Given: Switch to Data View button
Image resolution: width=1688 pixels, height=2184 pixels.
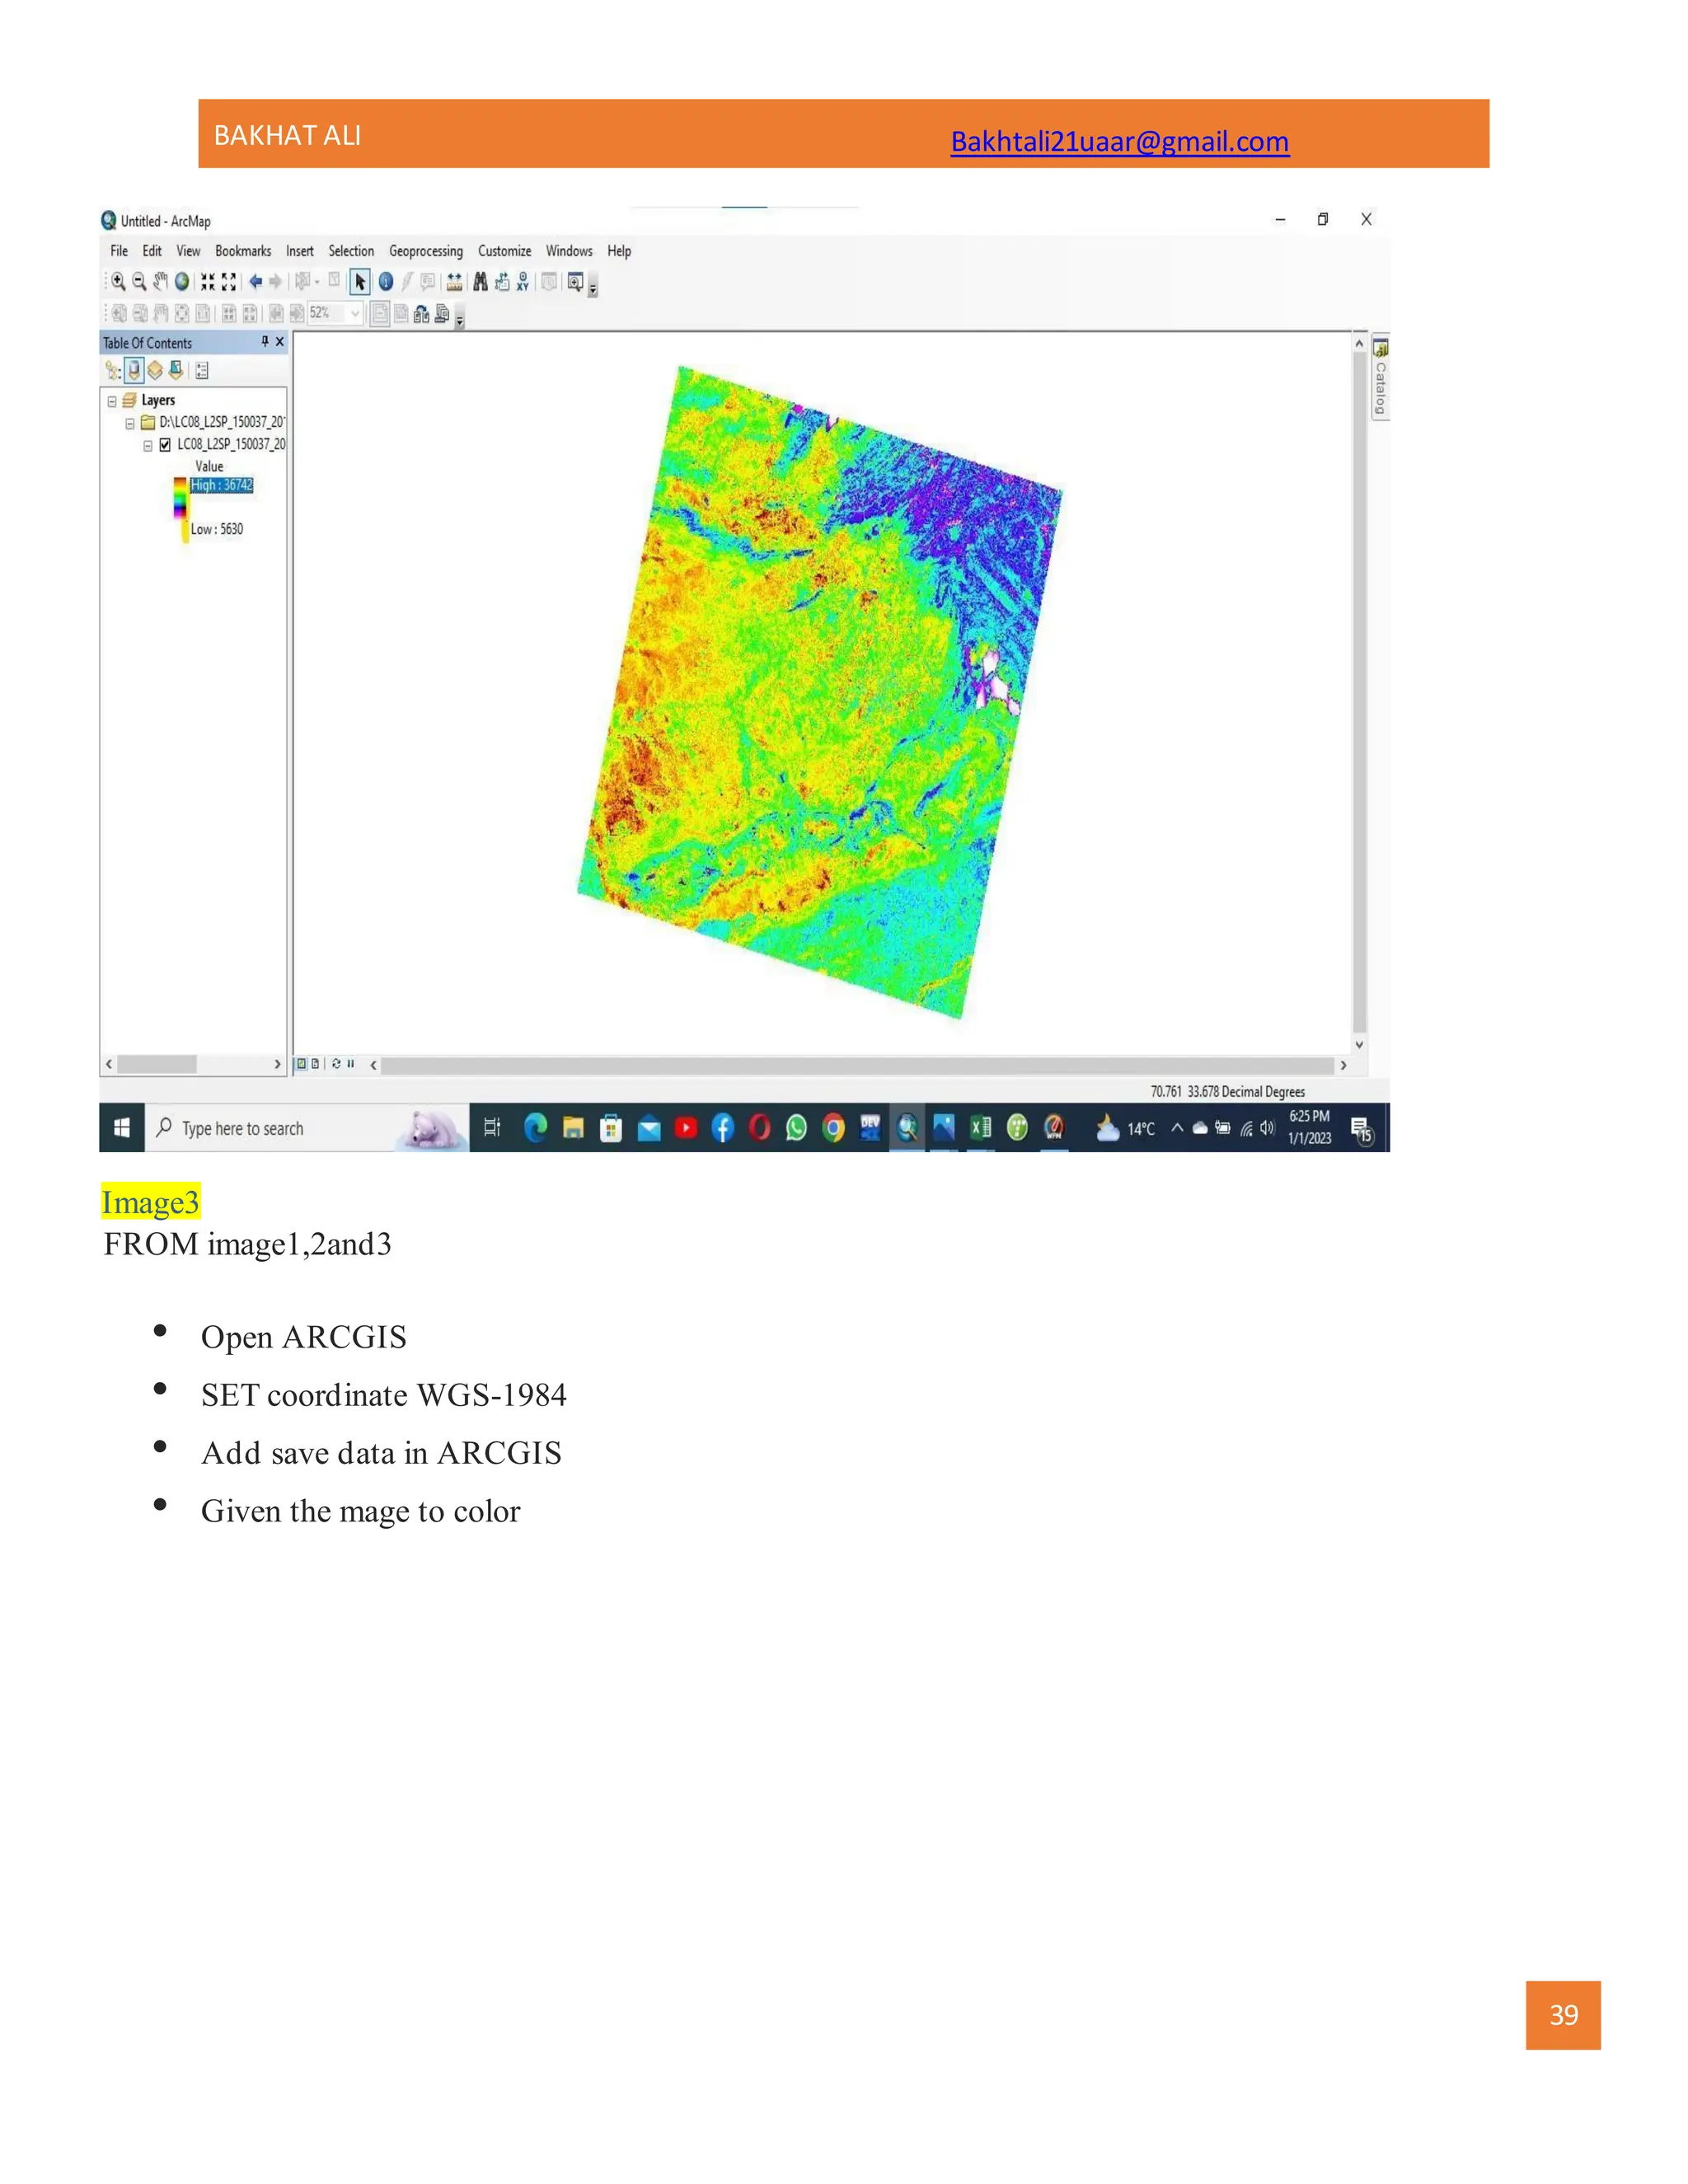Looking at the screenshot, I should tap(301, 1064).
